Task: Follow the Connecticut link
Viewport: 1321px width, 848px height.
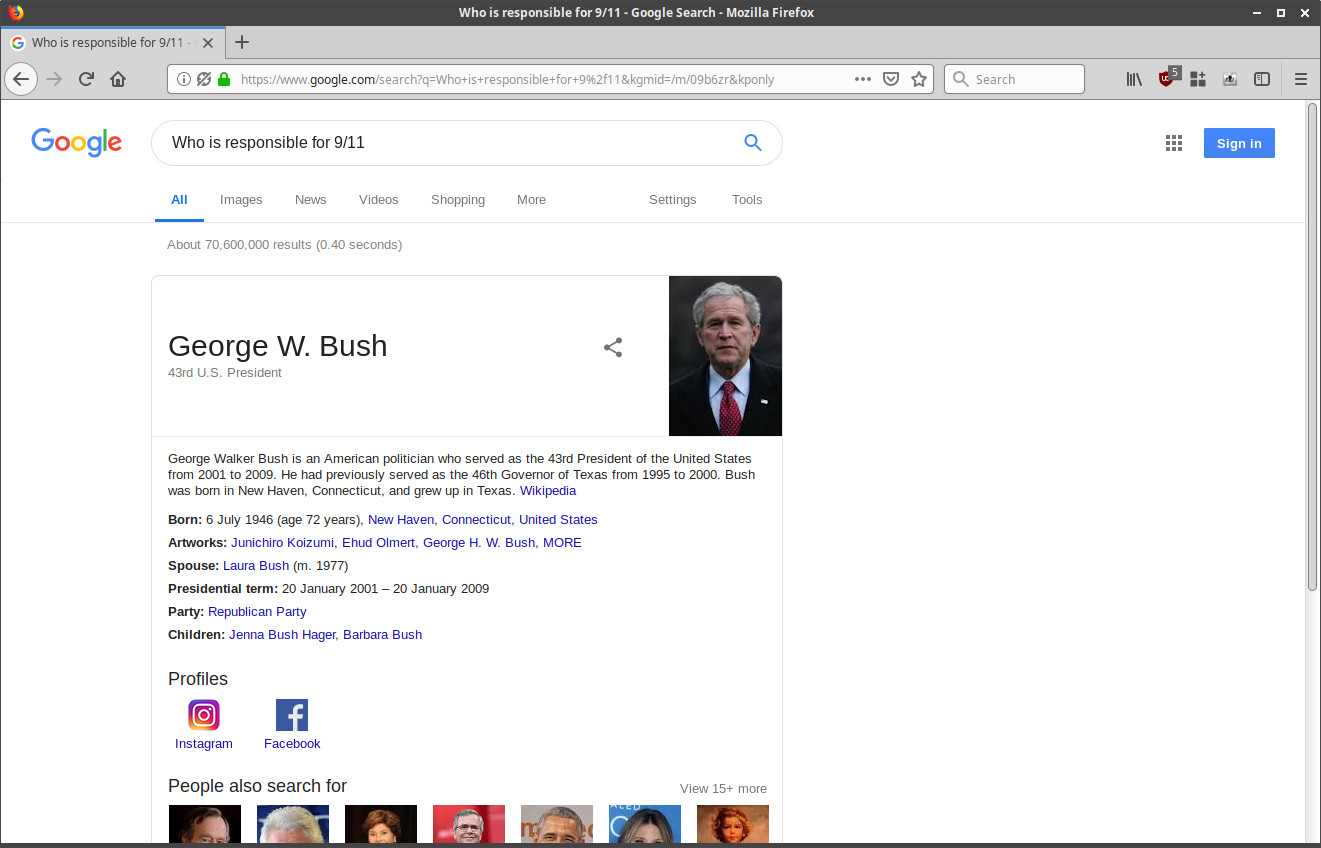Action: coord(476,520)
